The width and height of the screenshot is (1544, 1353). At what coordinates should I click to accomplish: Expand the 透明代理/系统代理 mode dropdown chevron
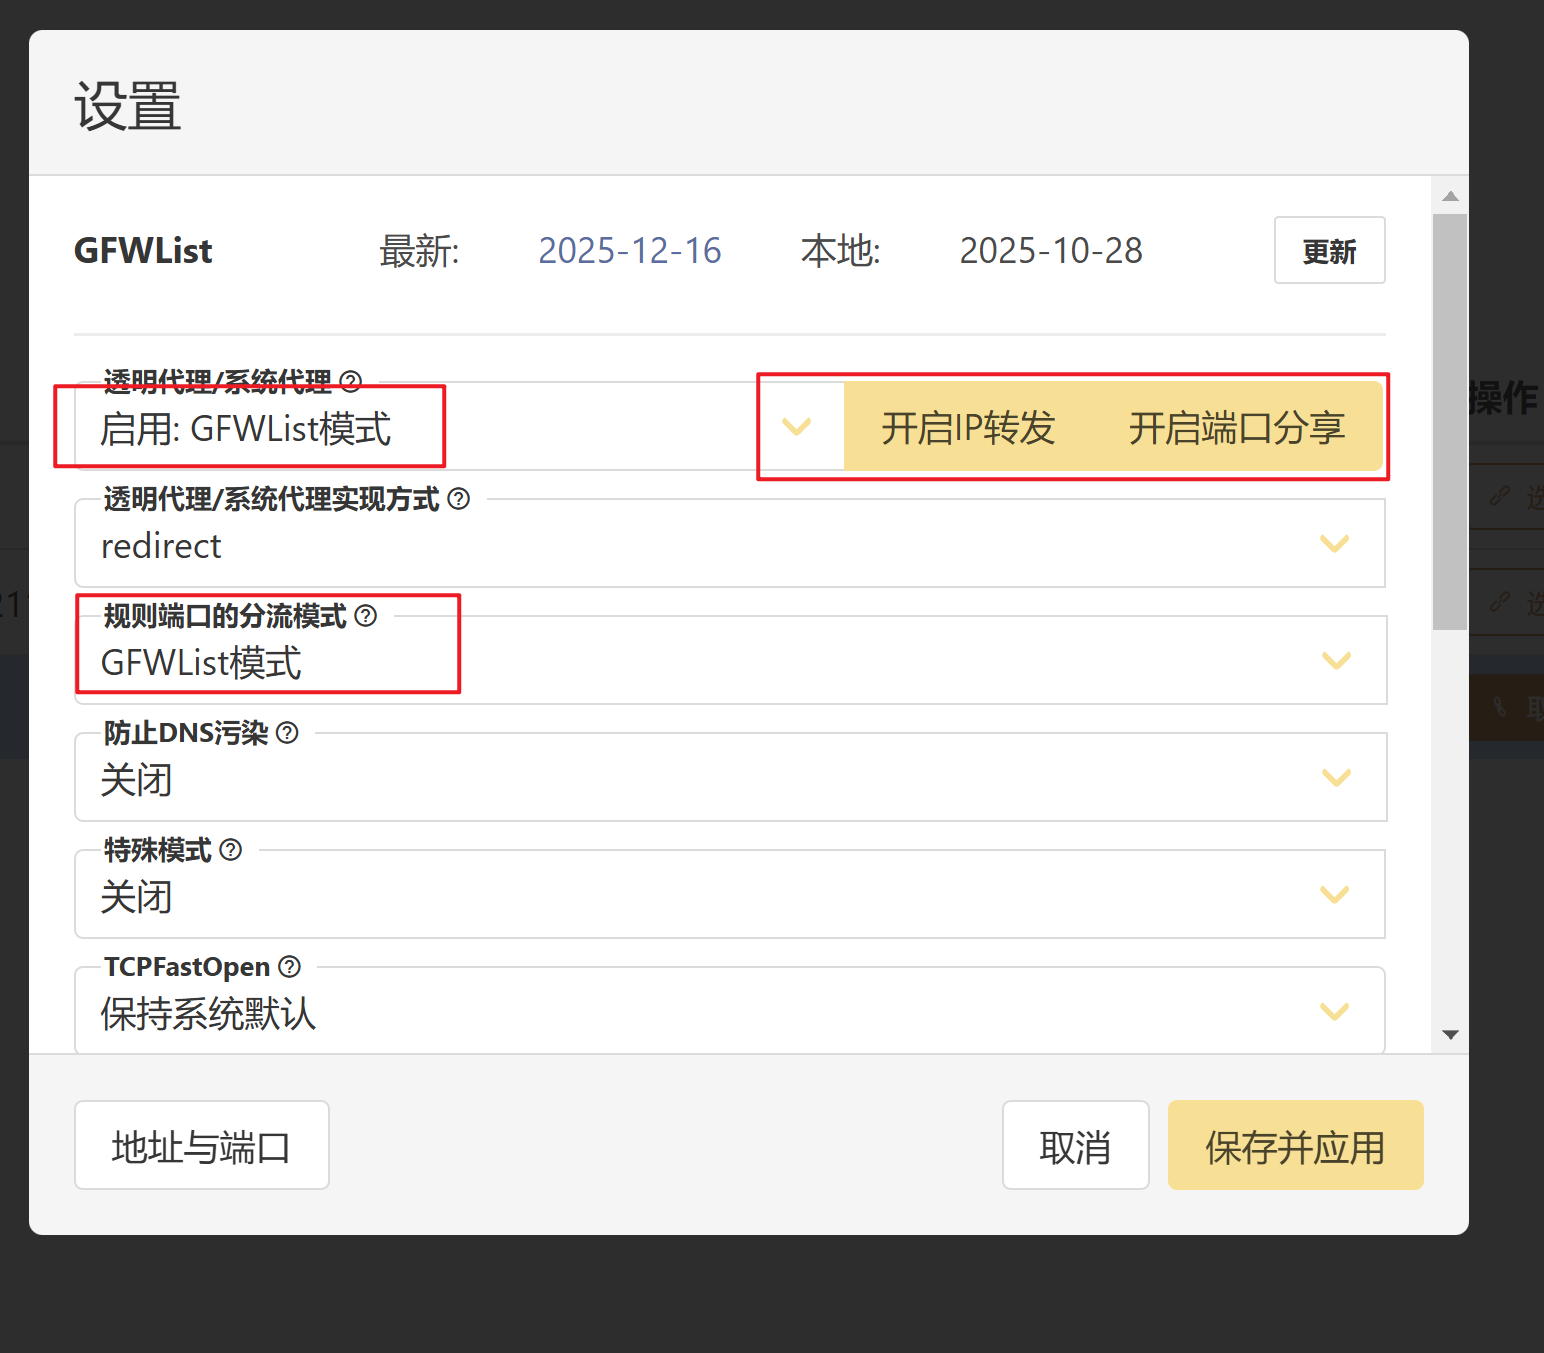[x=796, y=427]
